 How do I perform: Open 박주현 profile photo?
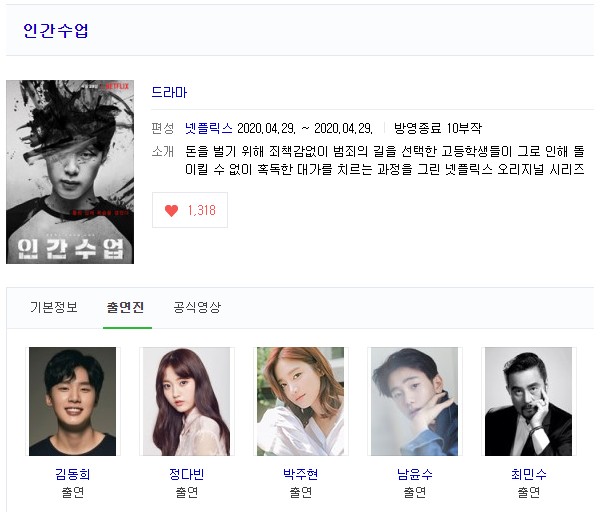click(300, 401)
